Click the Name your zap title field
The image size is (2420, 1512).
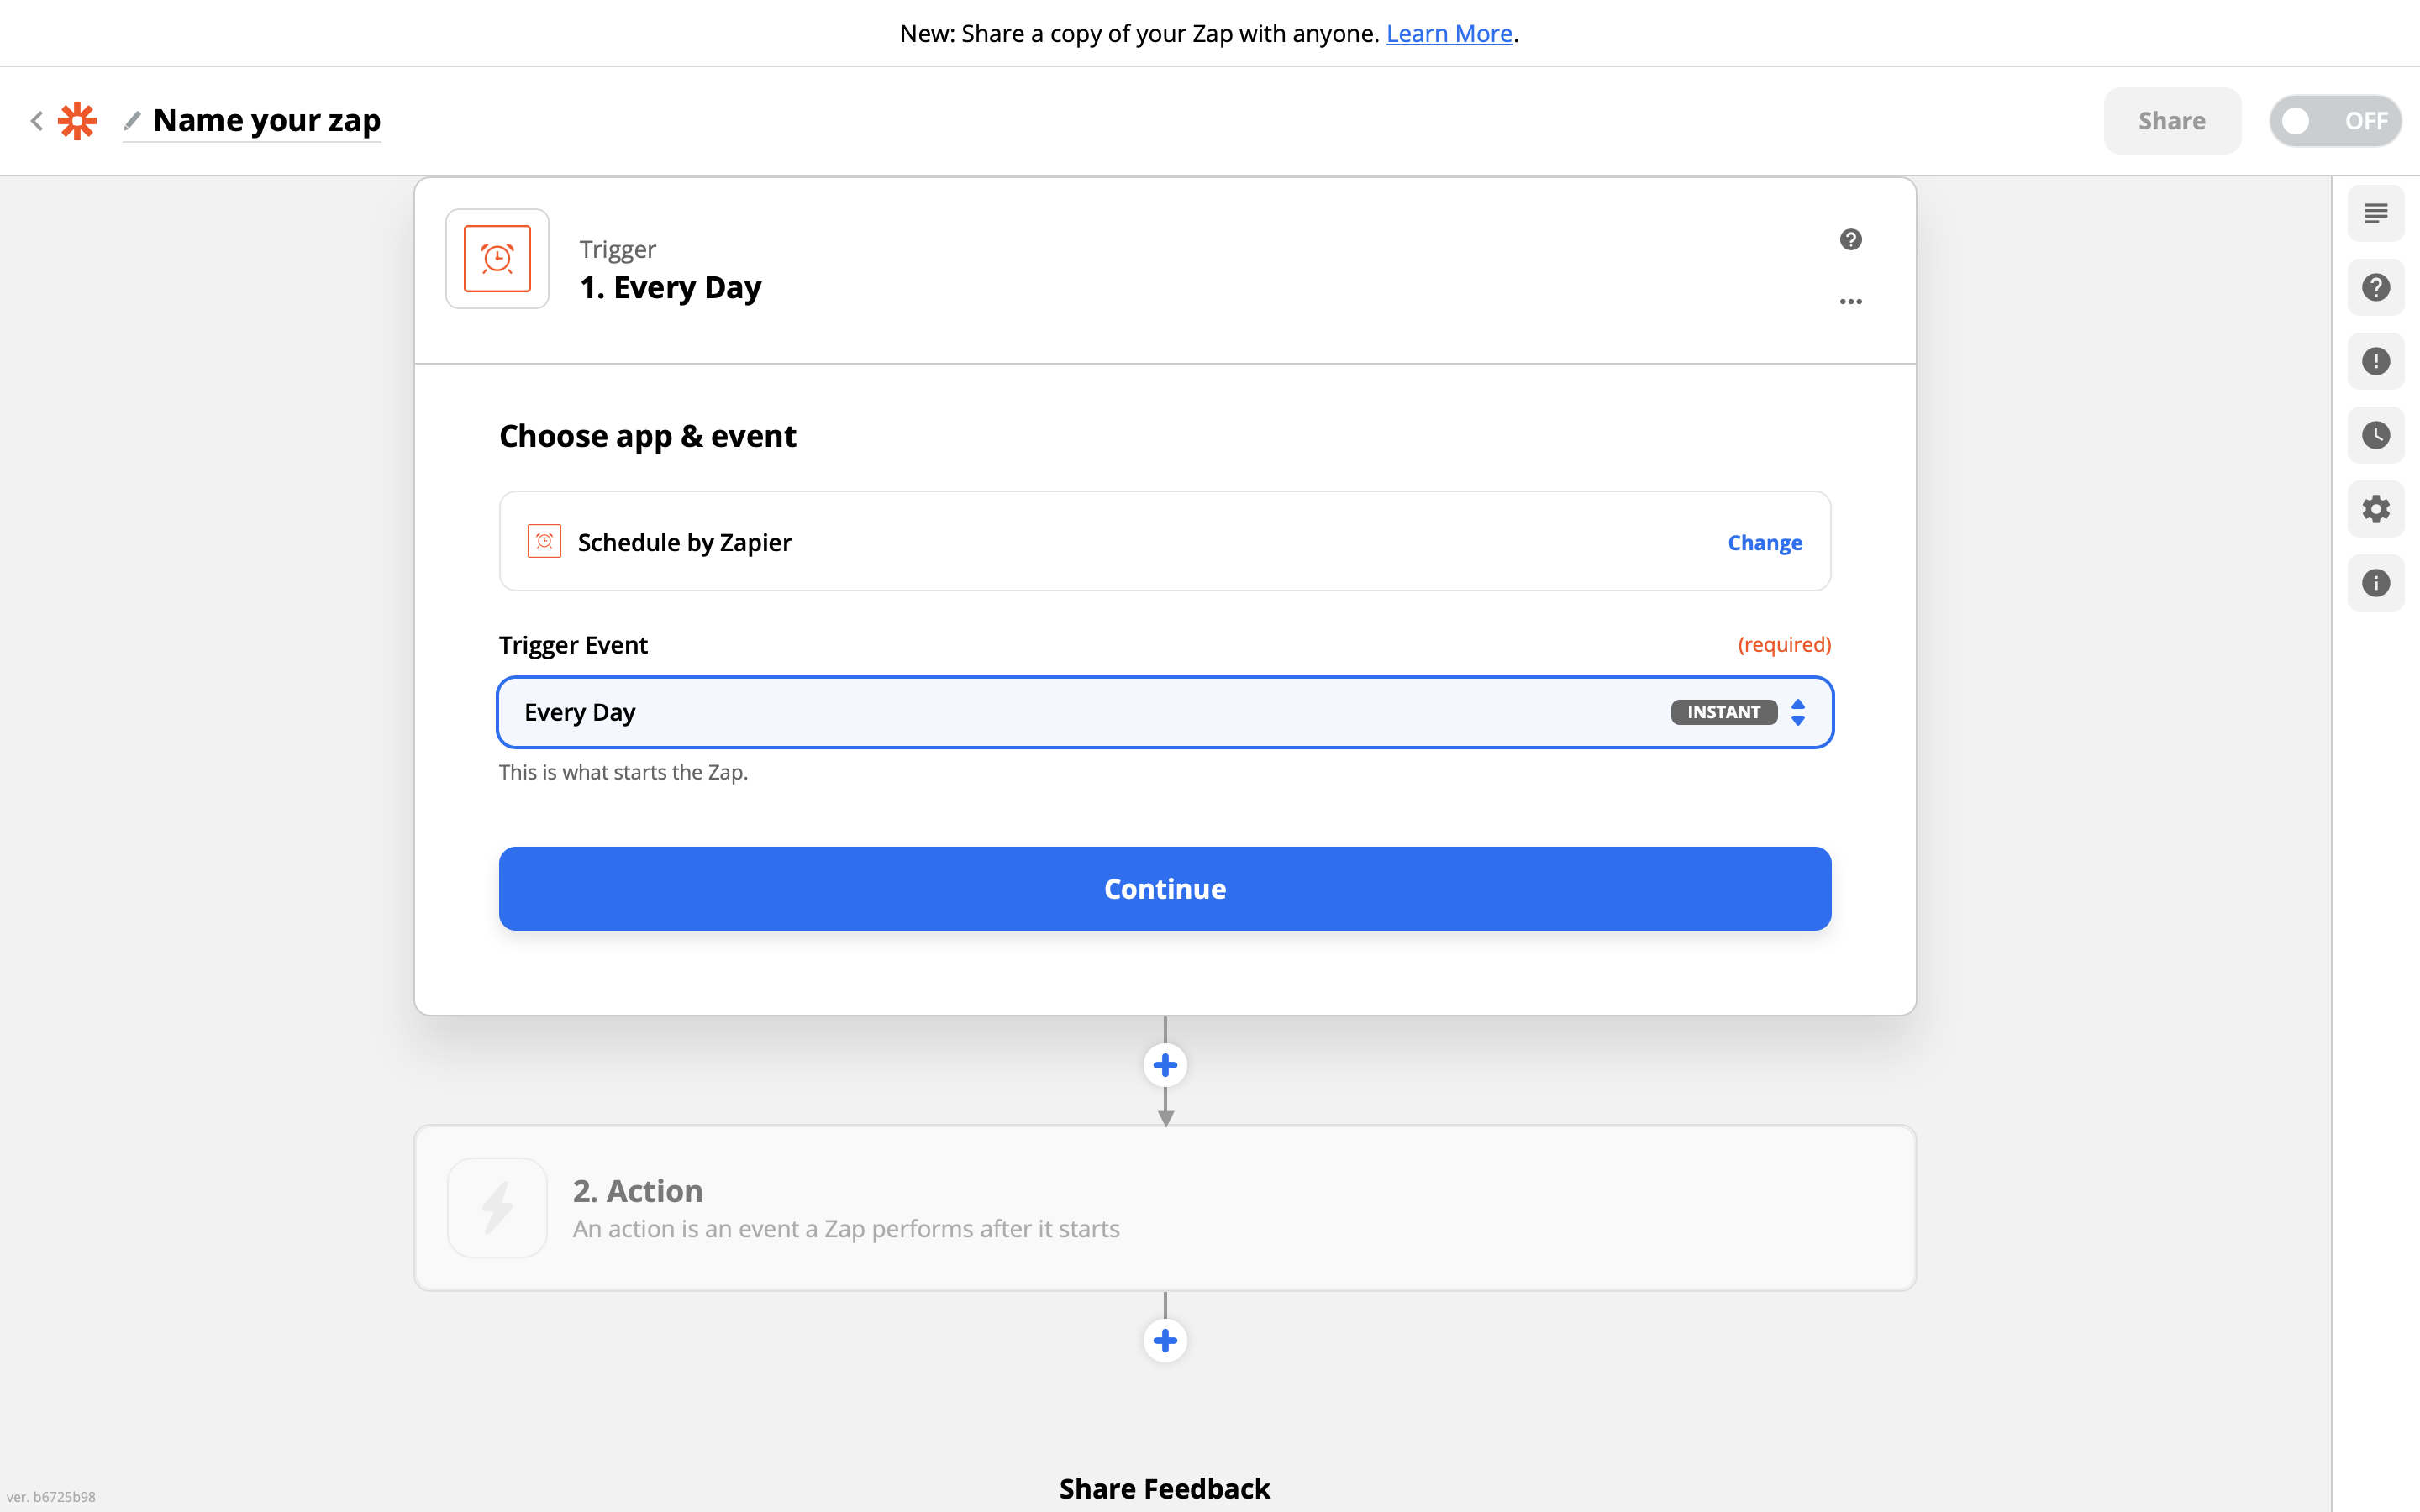(267, 121)
